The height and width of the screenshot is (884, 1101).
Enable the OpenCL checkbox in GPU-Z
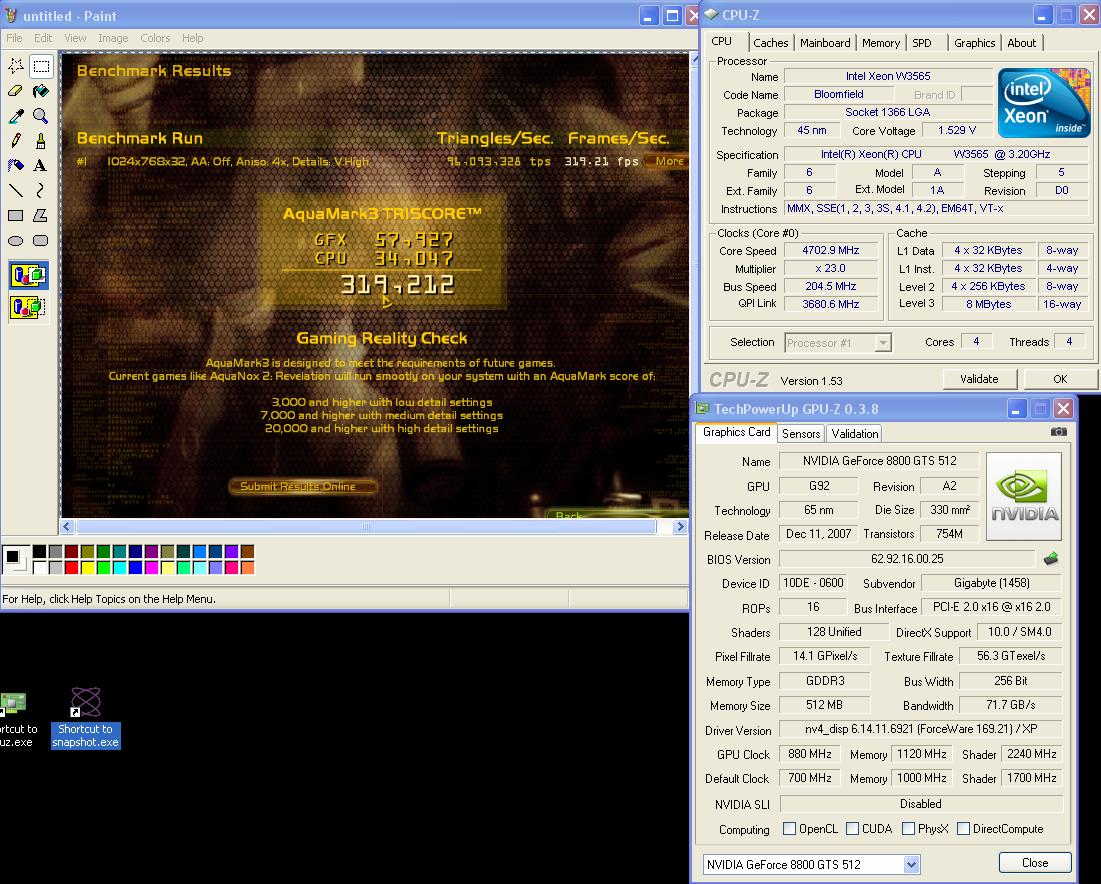[789, 829]
